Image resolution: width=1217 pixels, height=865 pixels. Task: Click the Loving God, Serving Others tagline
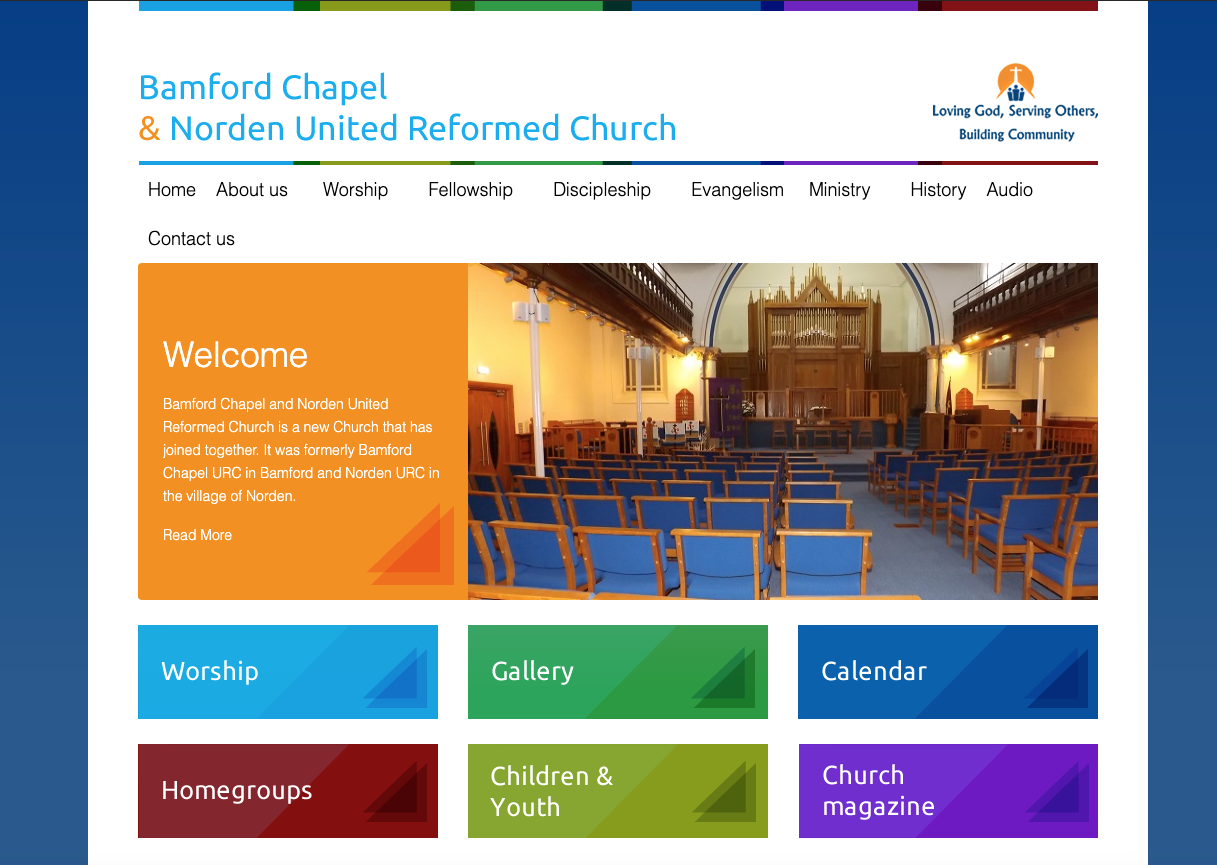[x=1015, y=122]
